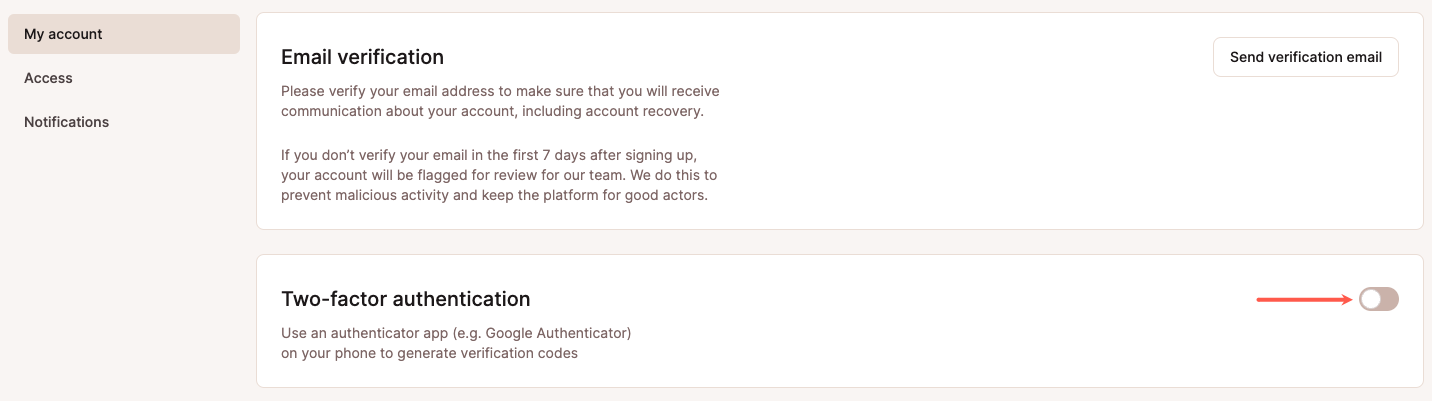Open Notifications in the sidebar

click(67, 122)
